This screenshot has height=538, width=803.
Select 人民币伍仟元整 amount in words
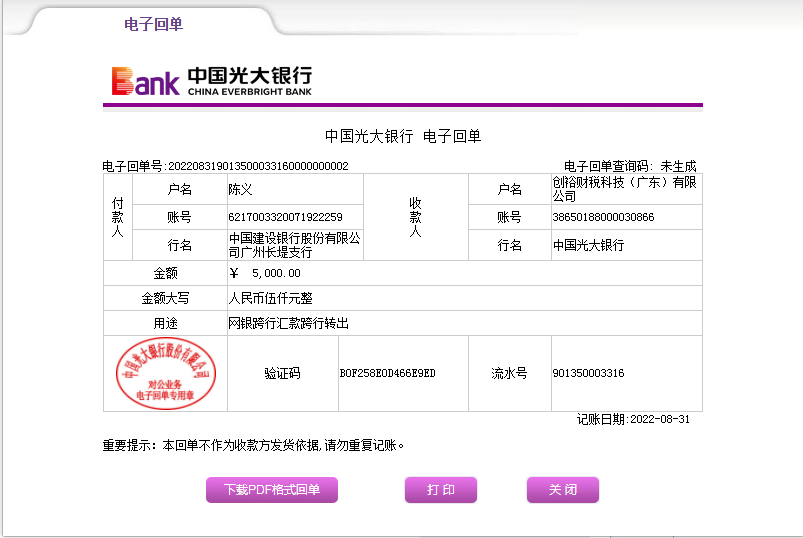point(270,298)
